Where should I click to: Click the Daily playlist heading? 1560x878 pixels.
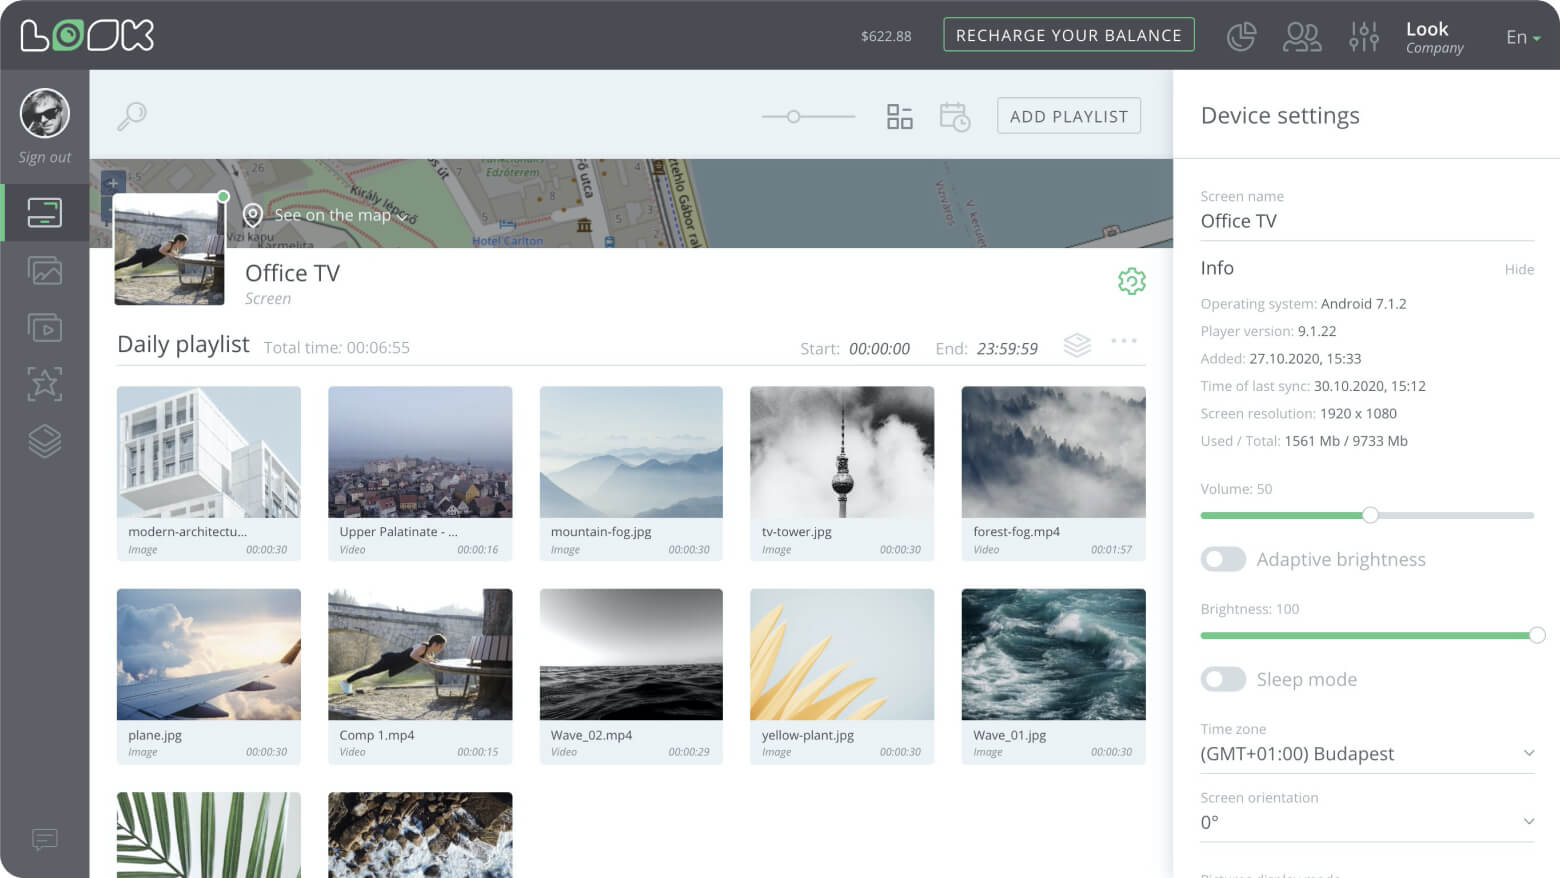pos(183,345)
